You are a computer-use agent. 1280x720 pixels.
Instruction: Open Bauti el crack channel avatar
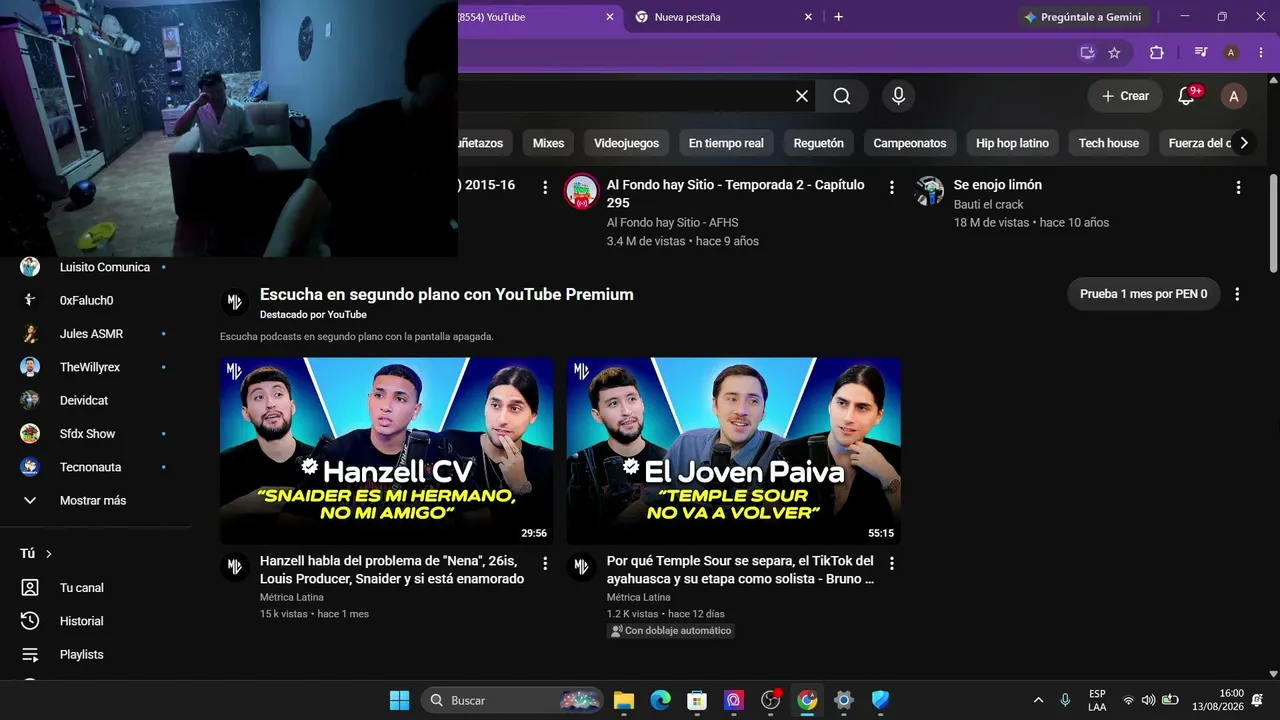click(x=929, y=191)
